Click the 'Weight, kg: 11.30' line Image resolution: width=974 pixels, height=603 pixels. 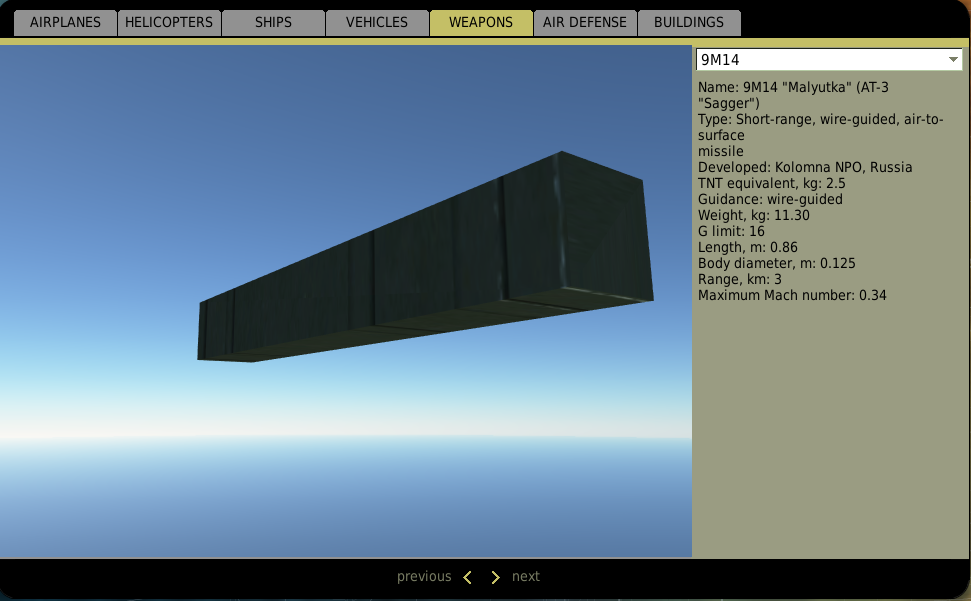pos(753,215)
